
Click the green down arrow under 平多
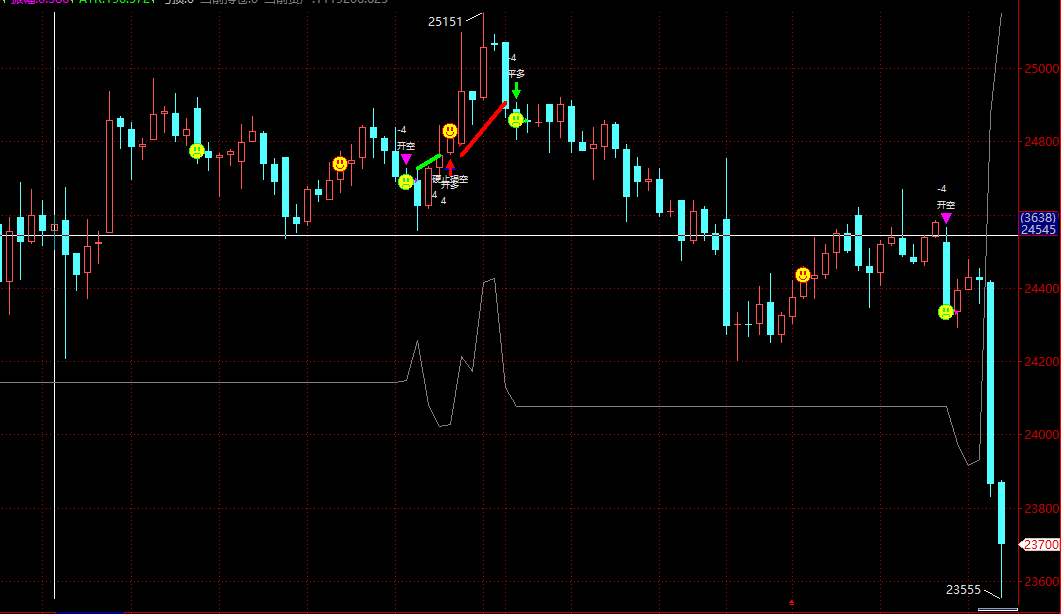click(x=516, y=90)
